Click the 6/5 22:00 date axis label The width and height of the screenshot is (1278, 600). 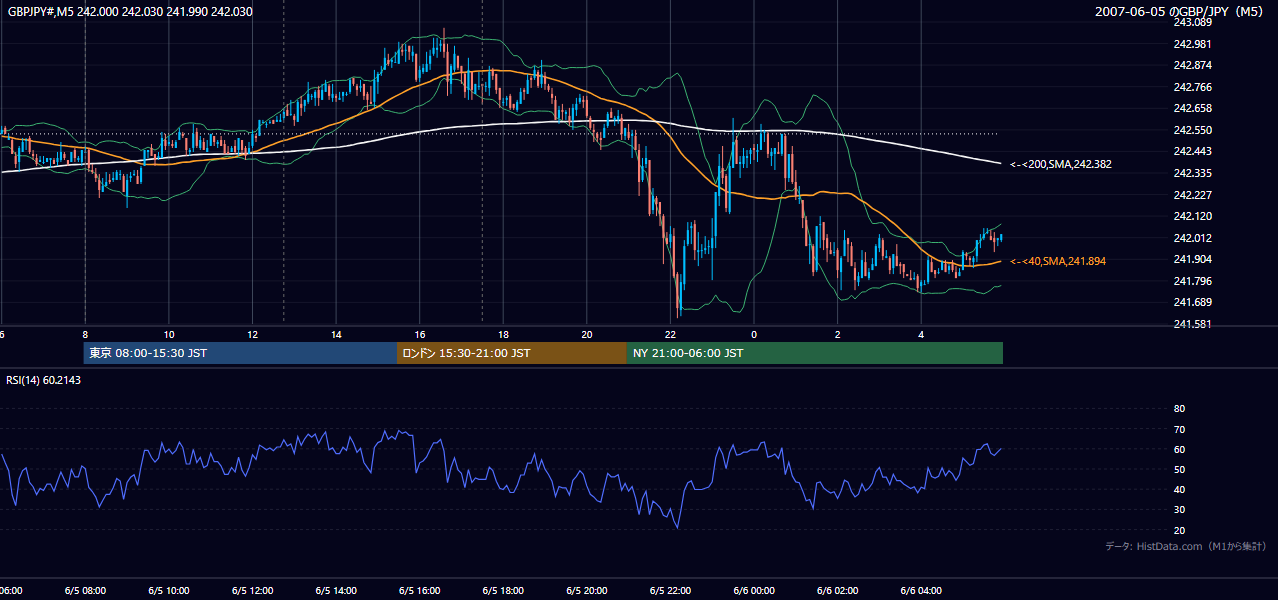(670, 591)
